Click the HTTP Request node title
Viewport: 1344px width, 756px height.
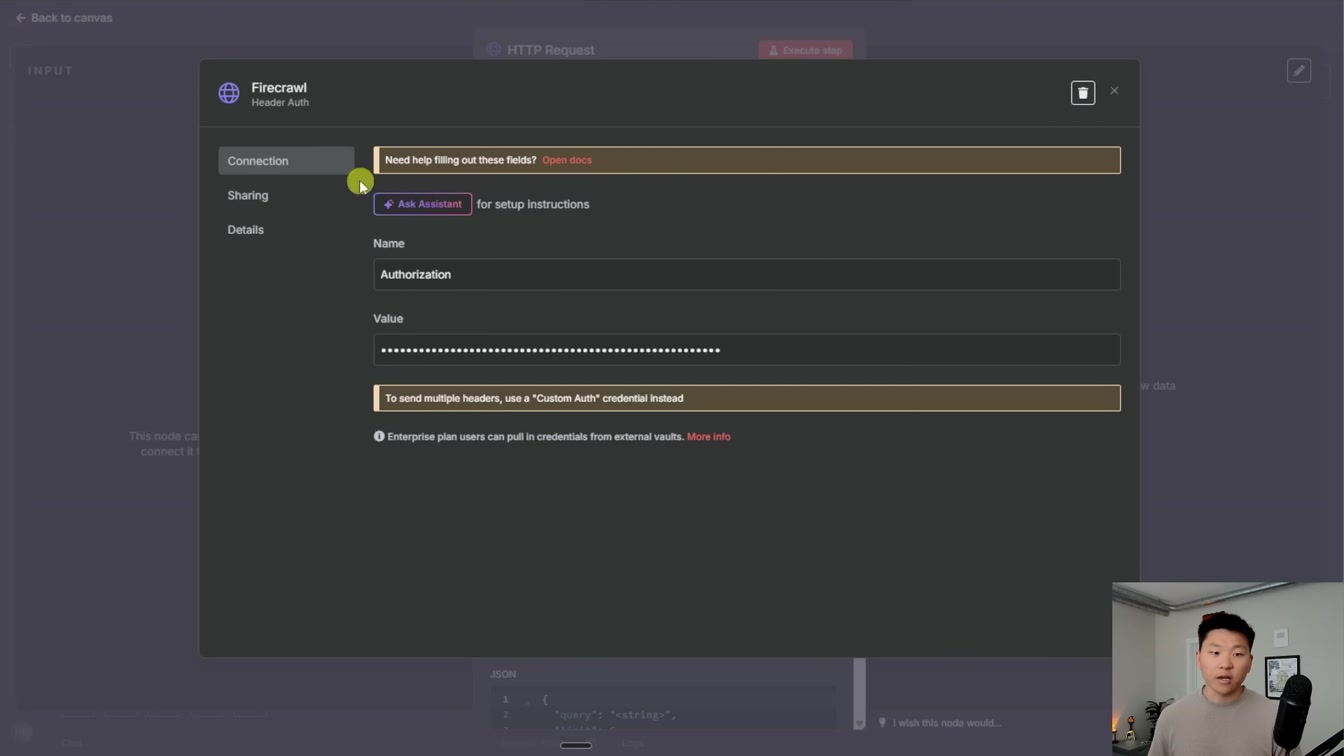[550, 50]
